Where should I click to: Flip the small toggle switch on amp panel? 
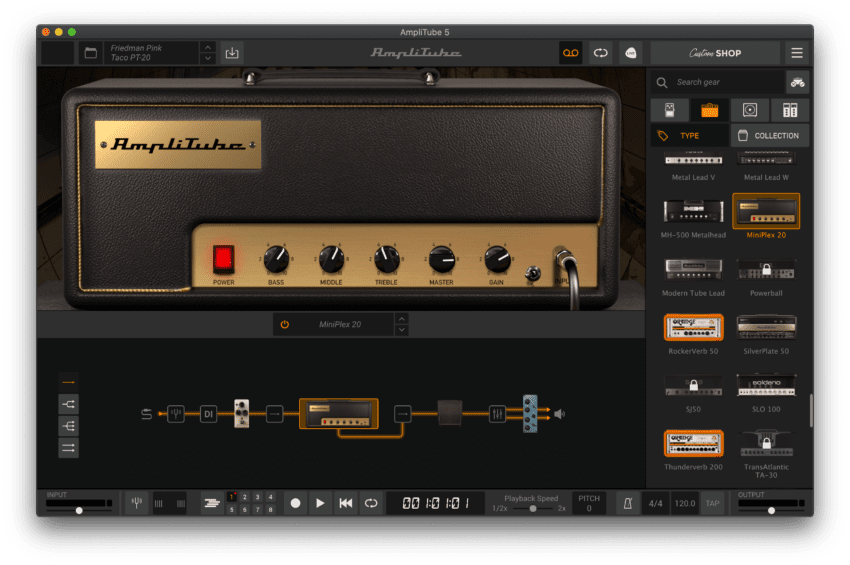point(532,273)
